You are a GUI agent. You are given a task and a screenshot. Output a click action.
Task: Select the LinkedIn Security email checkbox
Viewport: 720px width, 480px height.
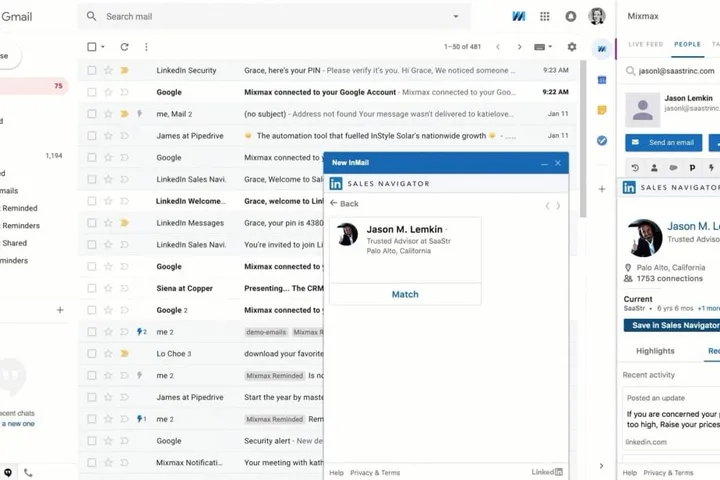click(92, 70)
